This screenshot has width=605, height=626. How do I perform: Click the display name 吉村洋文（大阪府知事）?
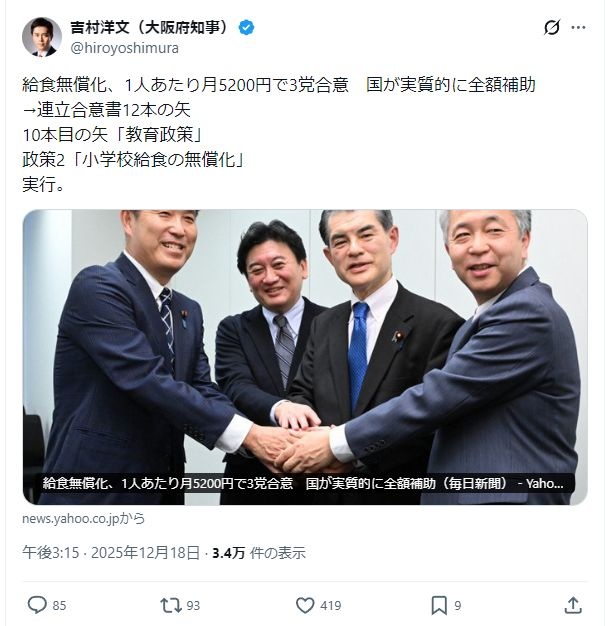click(x=151, y=28)
